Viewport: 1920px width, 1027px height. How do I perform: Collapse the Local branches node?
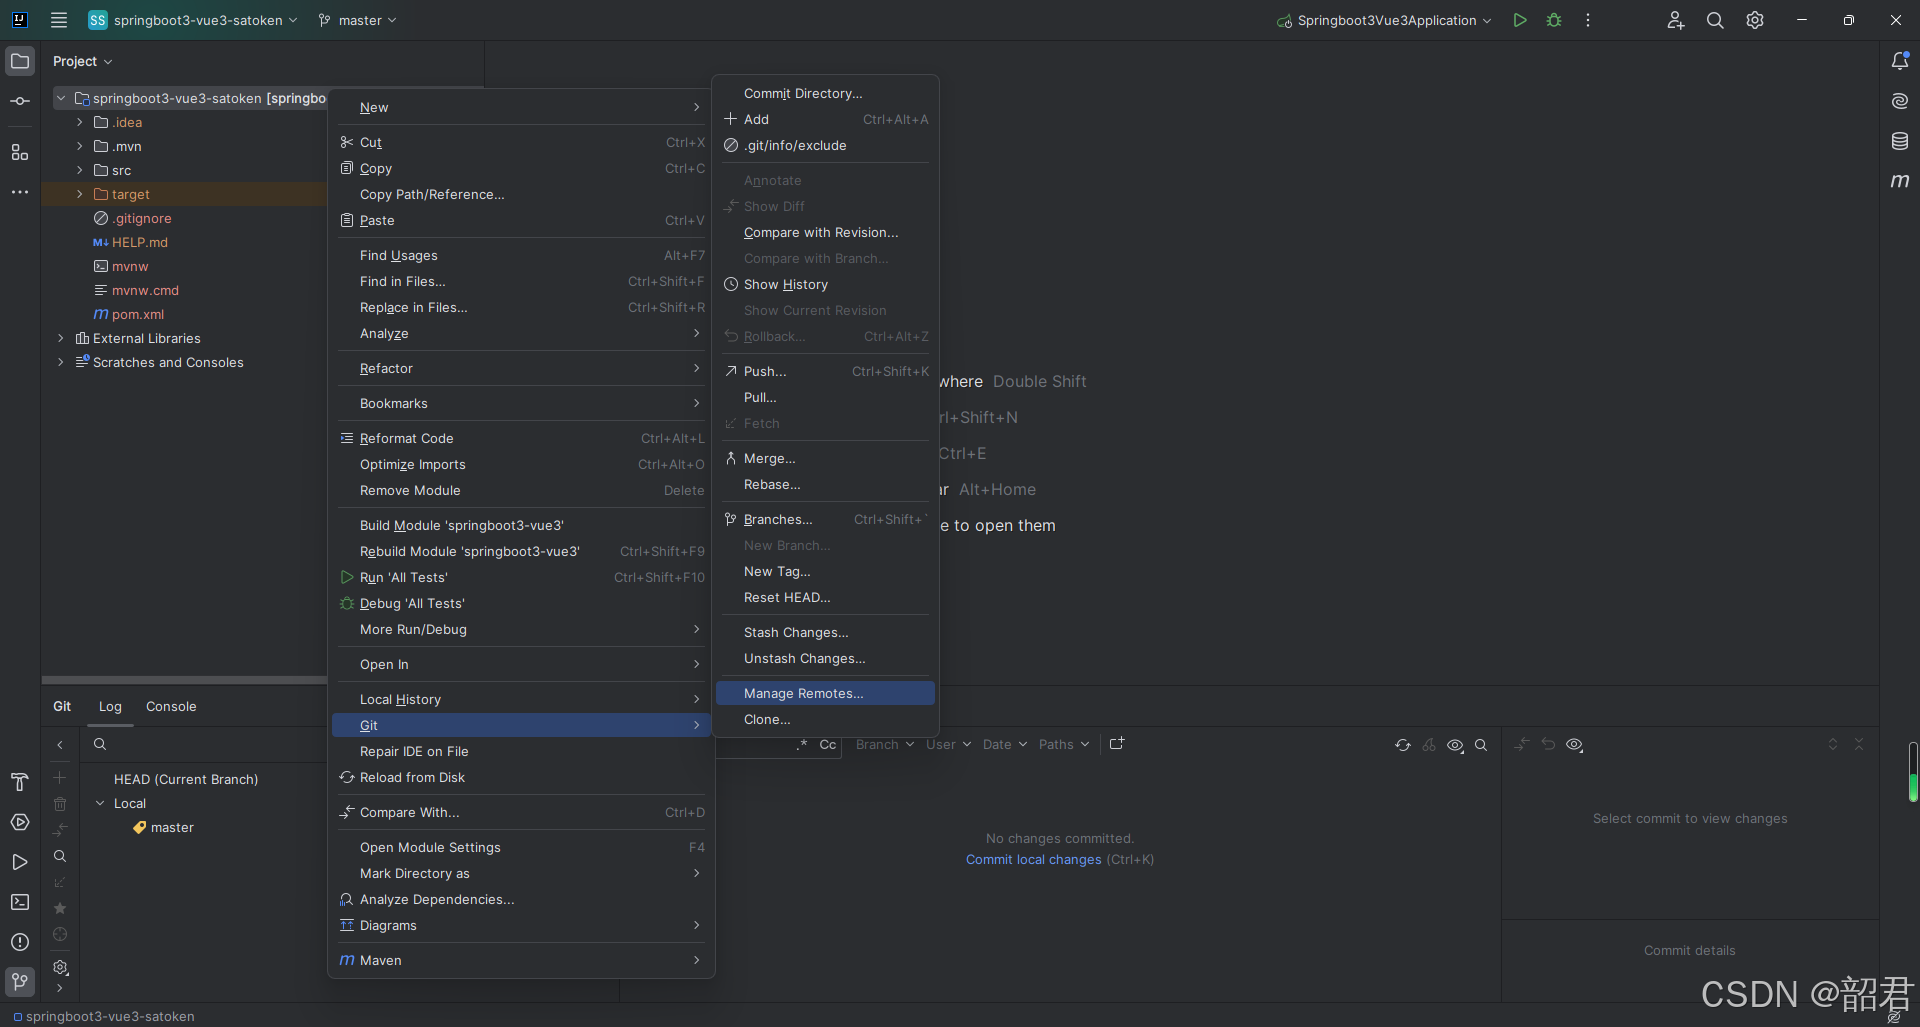coord(100,803)
